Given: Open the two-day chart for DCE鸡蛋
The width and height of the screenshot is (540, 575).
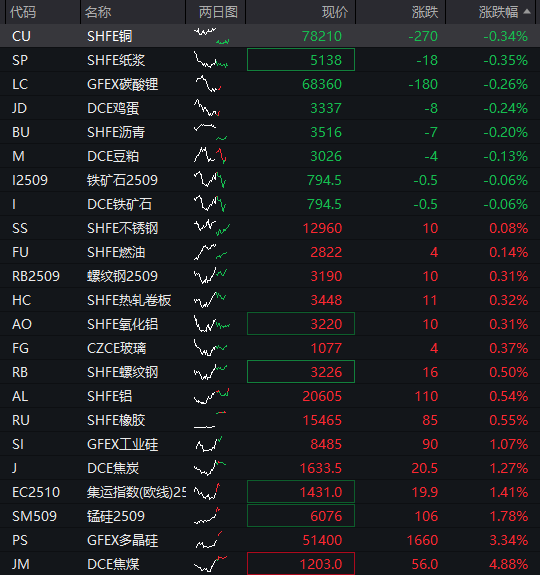Looking at the screenshot, I should tap(207, 108).
